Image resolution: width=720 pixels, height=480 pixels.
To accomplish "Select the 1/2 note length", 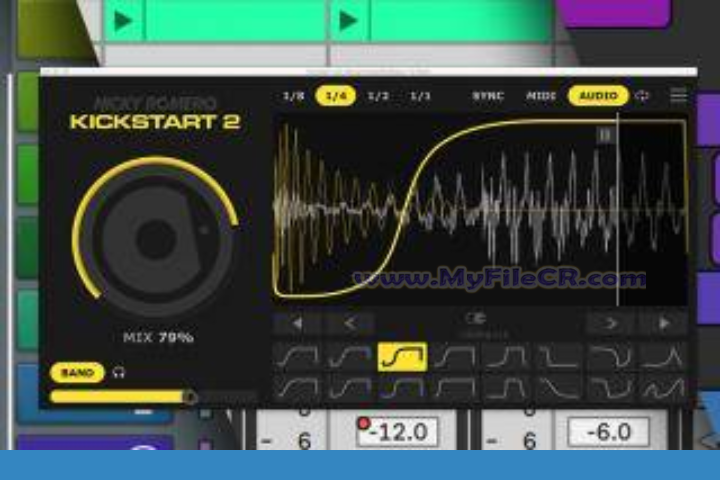I will click(378, 96).
